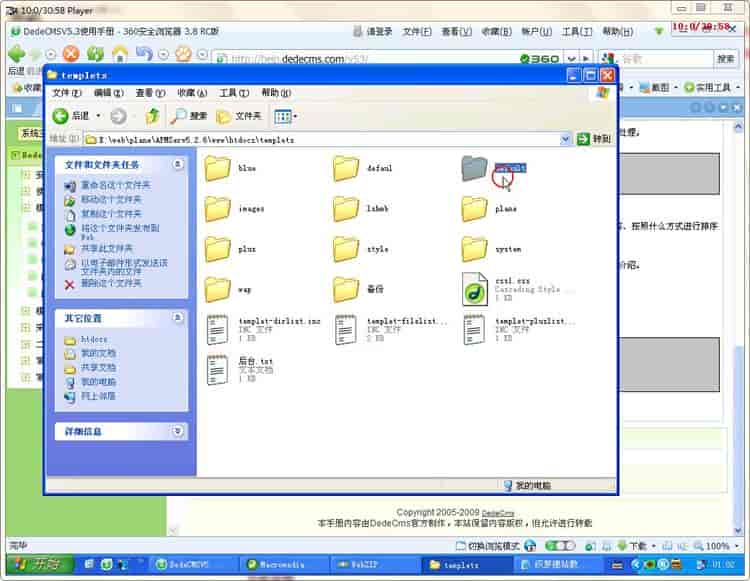Switch to the WebZIP taskbar button

375,565
